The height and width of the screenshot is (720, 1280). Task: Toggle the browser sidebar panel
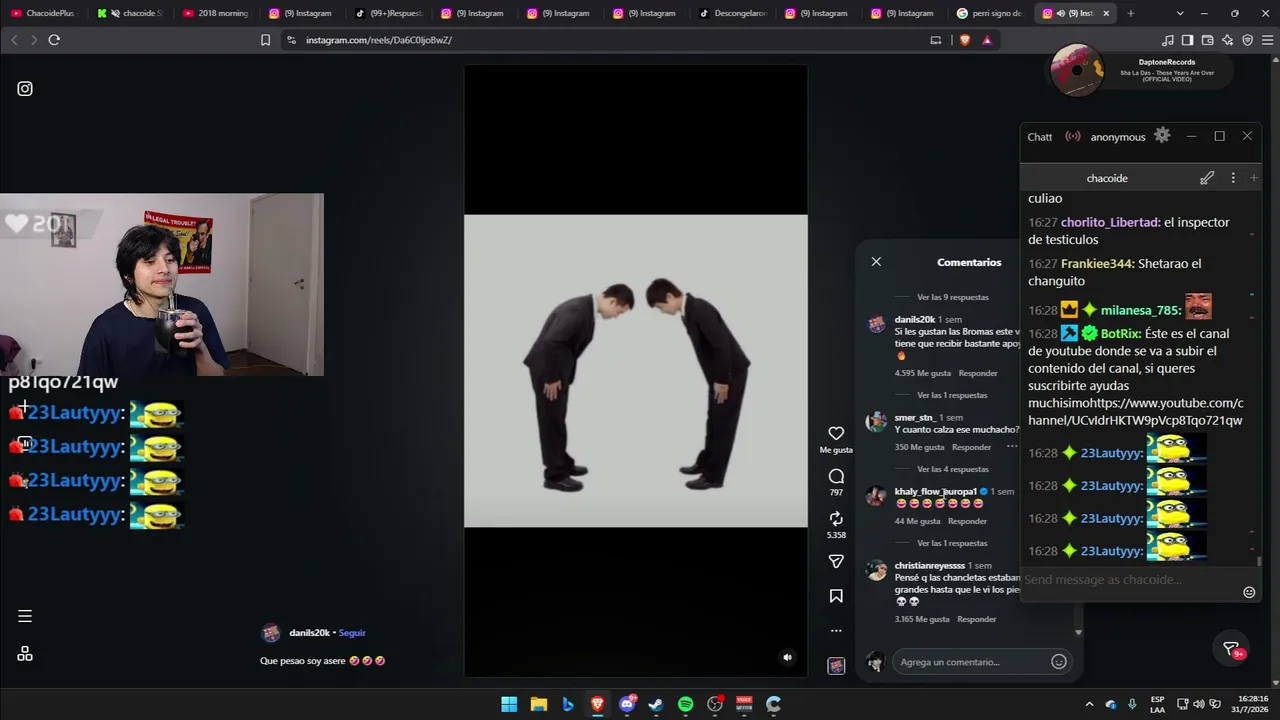pyautogui.click(x=1187, y=40)
